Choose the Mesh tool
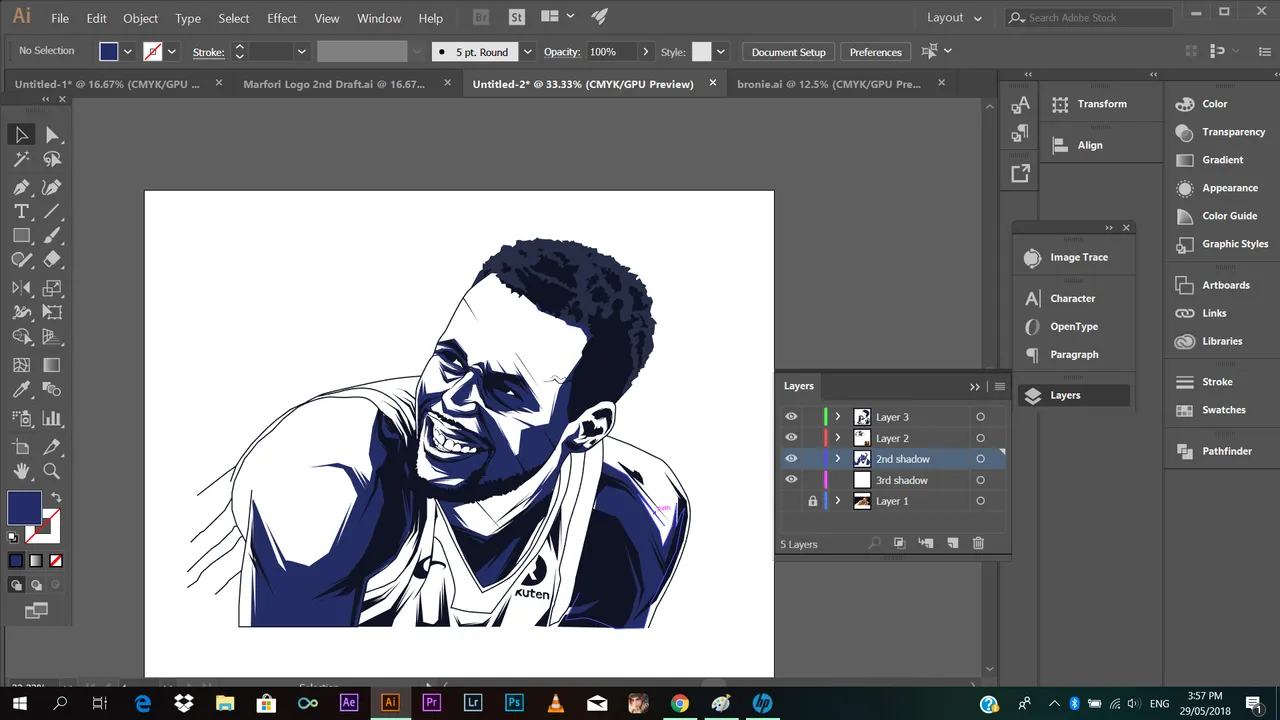1280x720 pixels. [x=21, y=365]
